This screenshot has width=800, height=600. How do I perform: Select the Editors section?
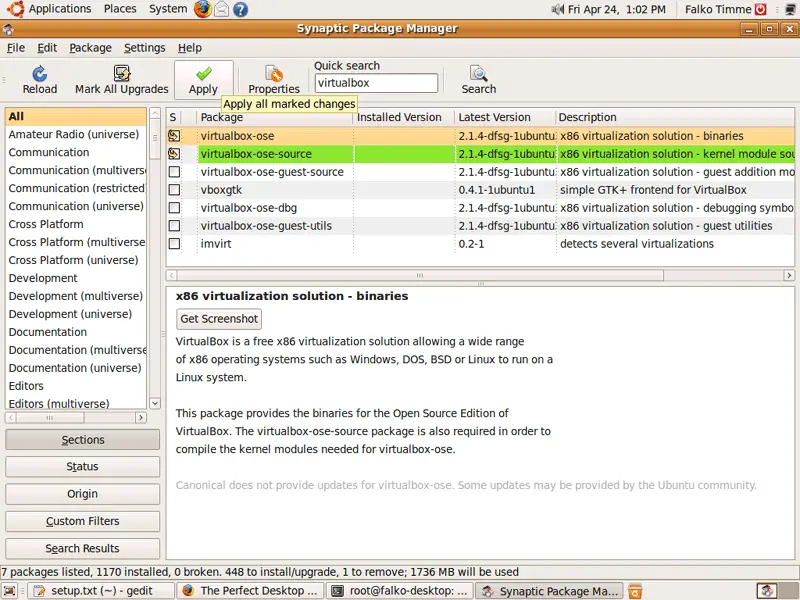click(x=76, y=386)
